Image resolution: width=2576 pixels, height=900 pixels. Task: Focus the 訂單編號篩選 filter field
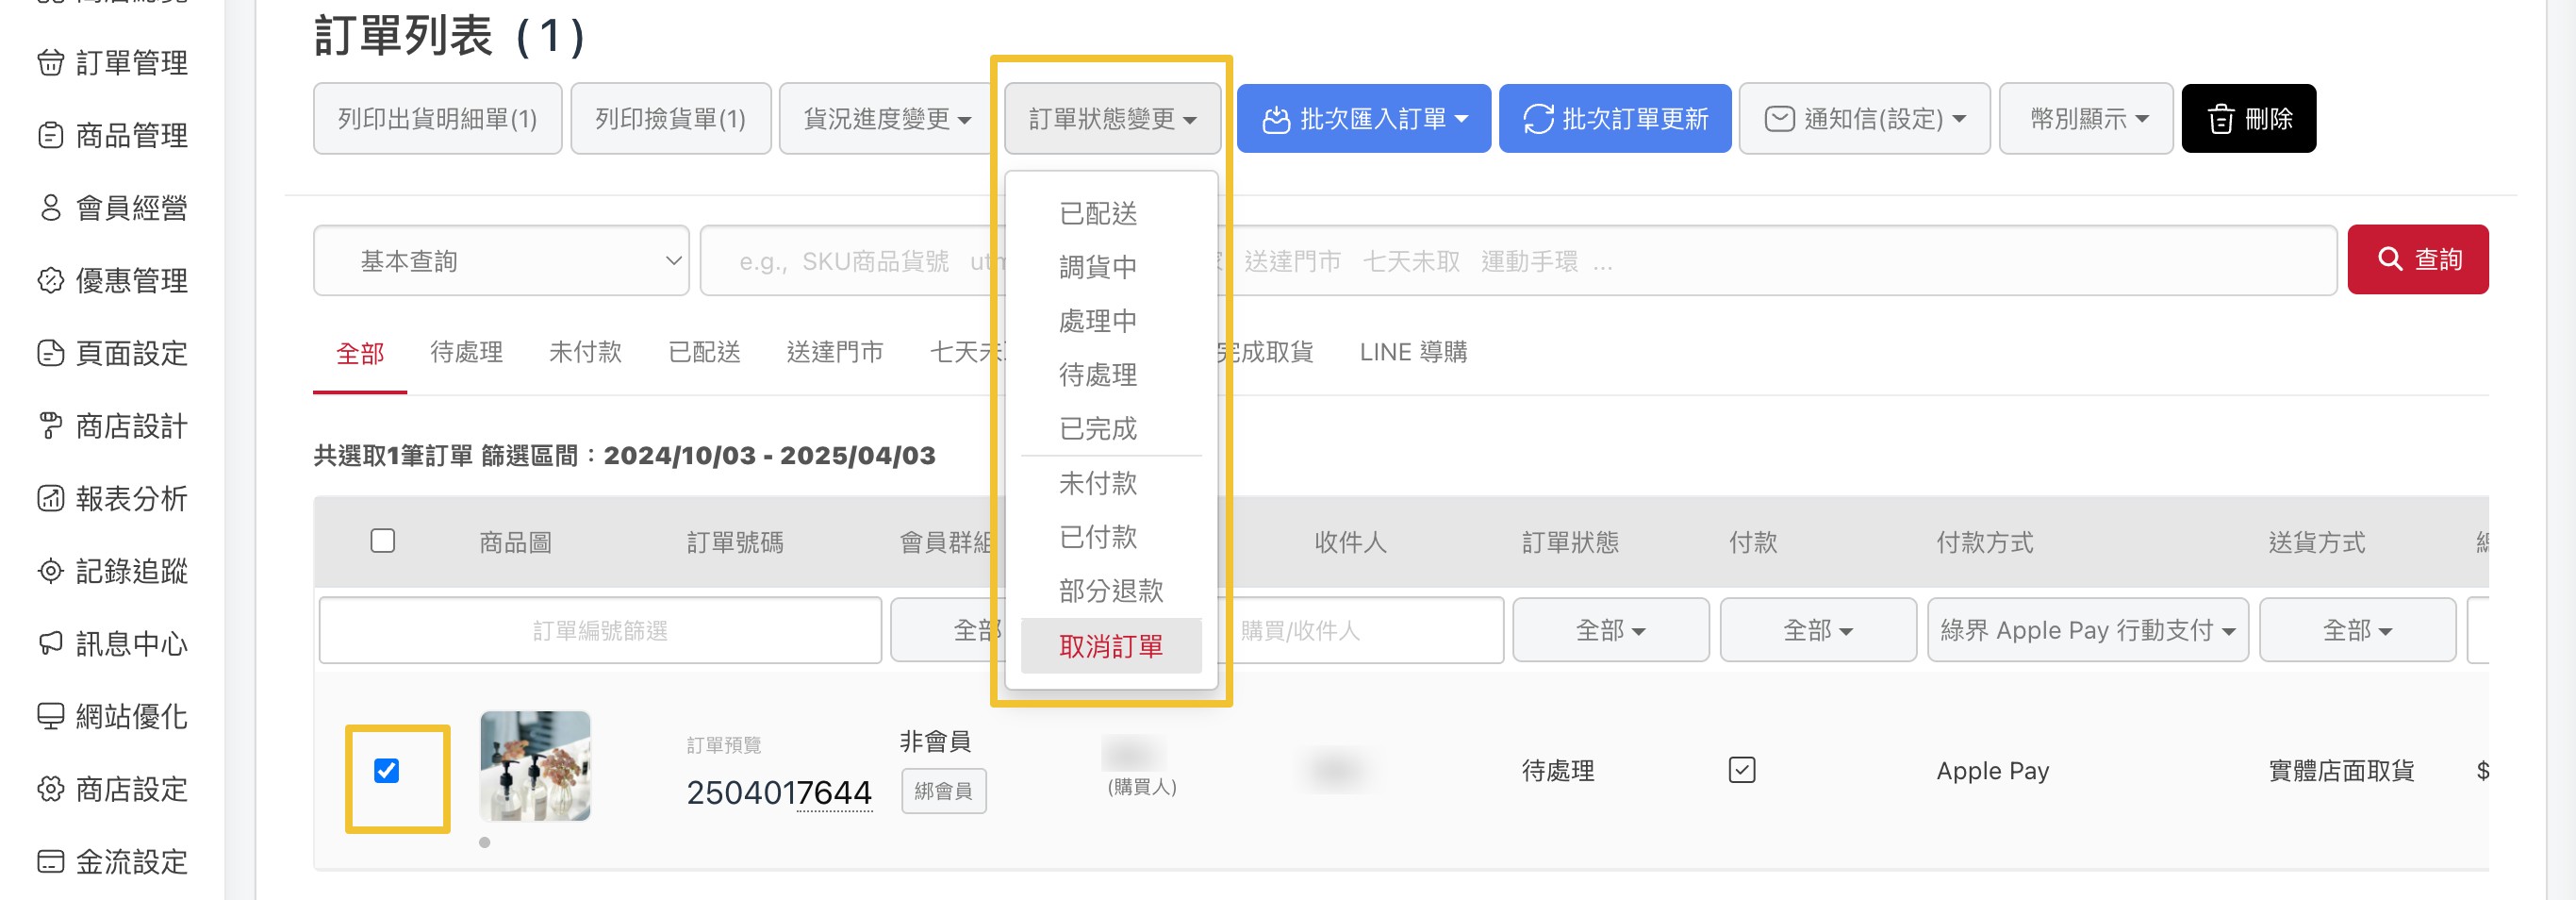click(x=600, y=630)
